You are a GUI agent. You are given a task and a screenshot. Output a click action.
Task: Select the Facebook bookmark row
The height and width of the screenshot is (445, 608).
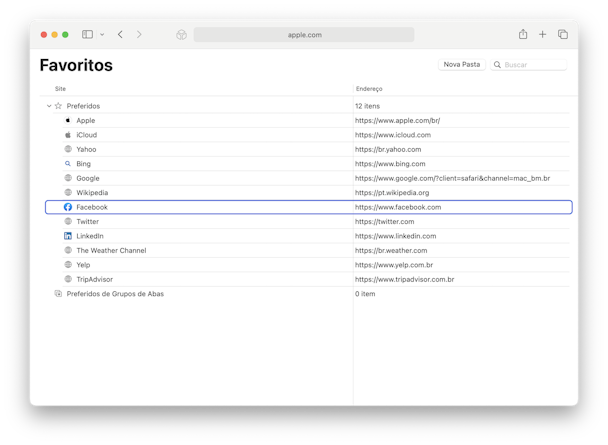tap(309, 207)
